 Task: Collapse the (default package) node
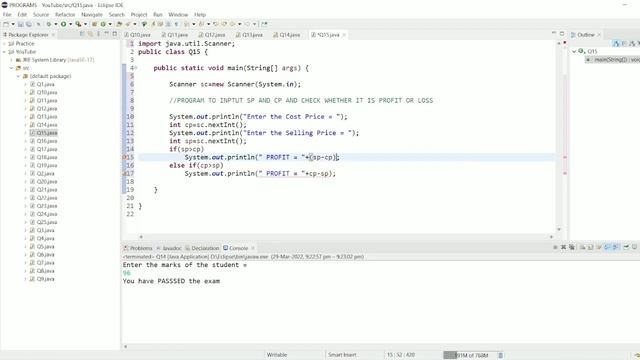(x=18, y=76)
